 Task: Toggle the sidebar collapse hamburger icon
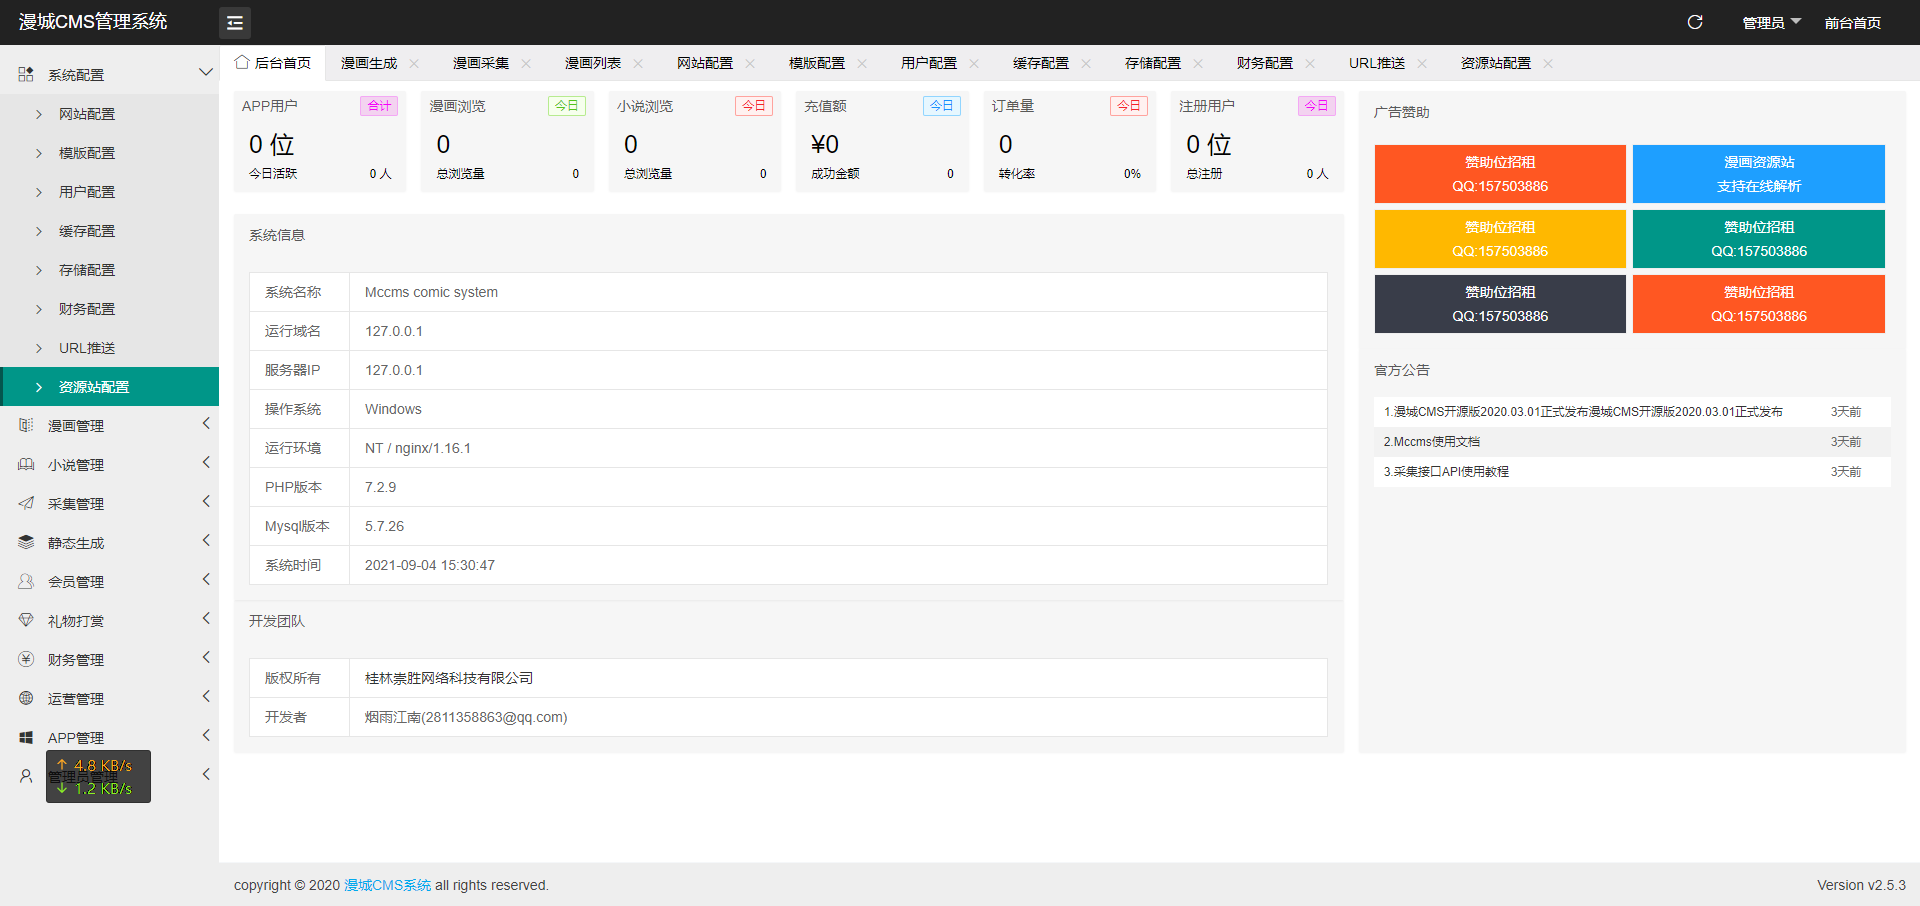(235, 22)
